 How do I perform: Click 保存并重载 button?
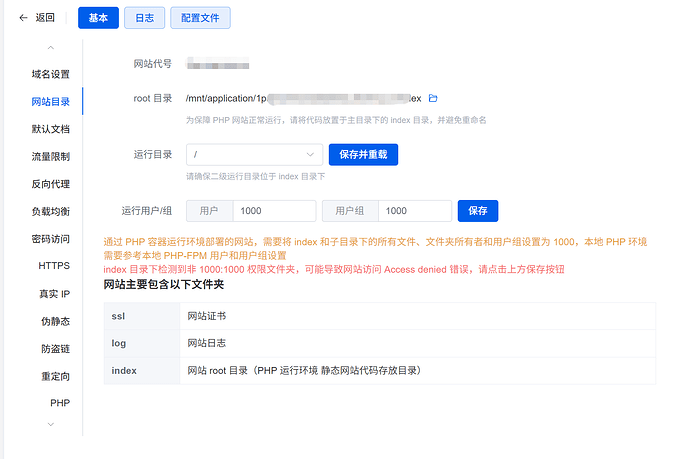[363, 155]
